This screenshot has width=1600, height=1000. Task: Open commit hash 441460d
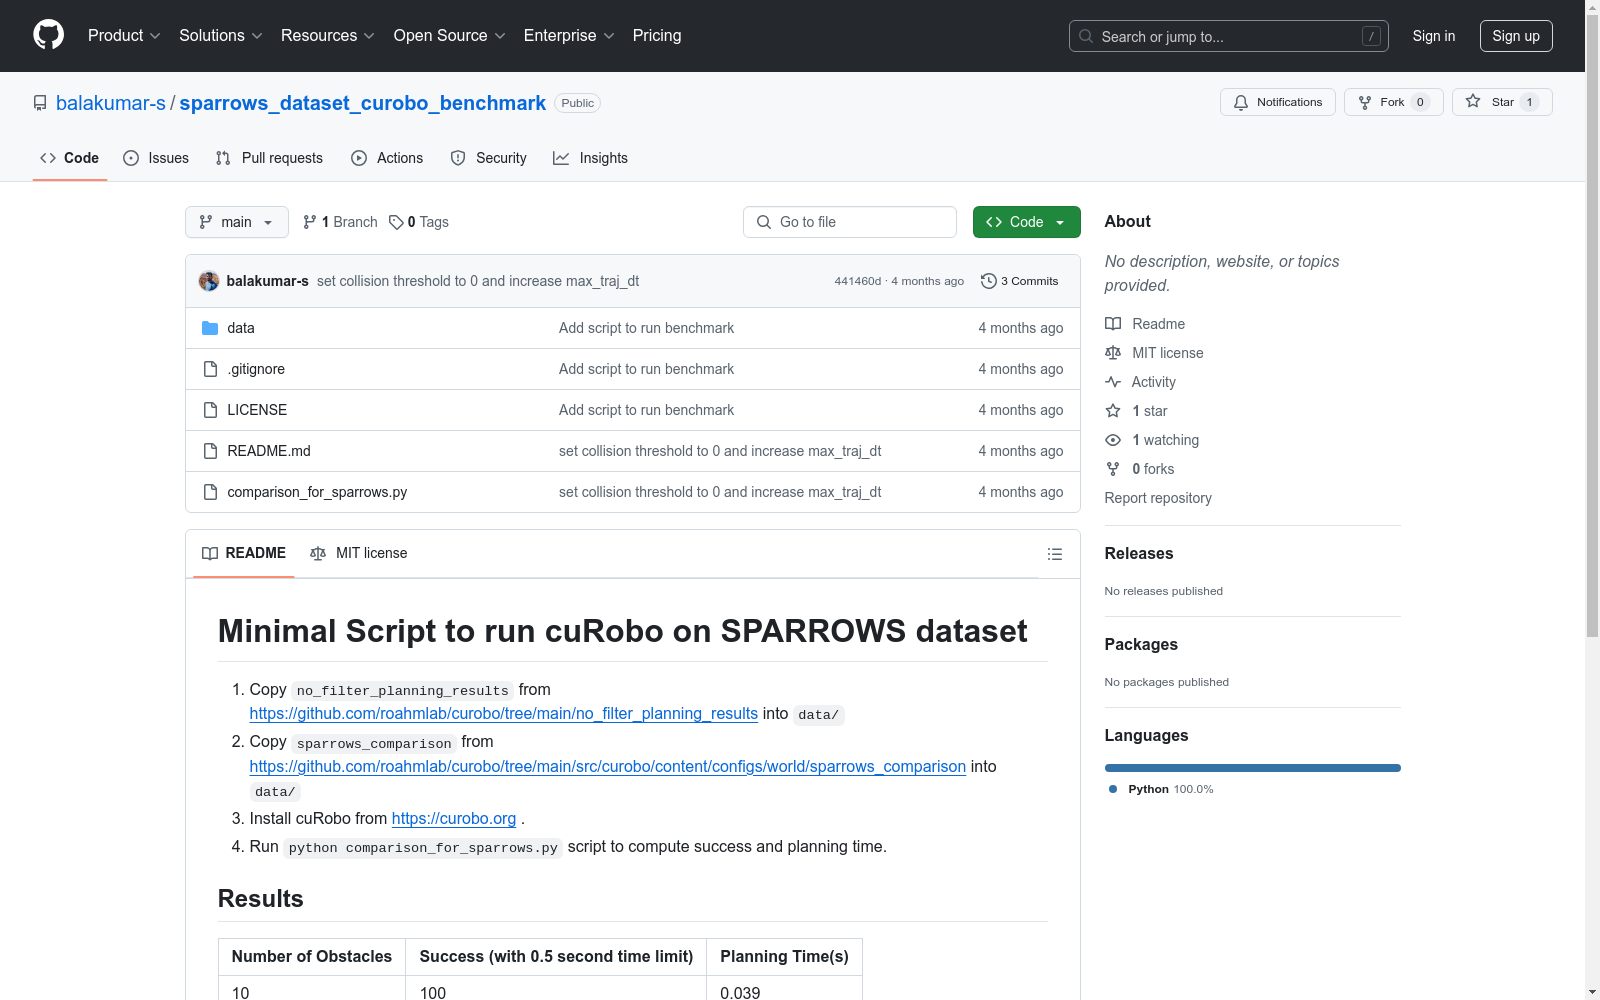coord(858,281)
